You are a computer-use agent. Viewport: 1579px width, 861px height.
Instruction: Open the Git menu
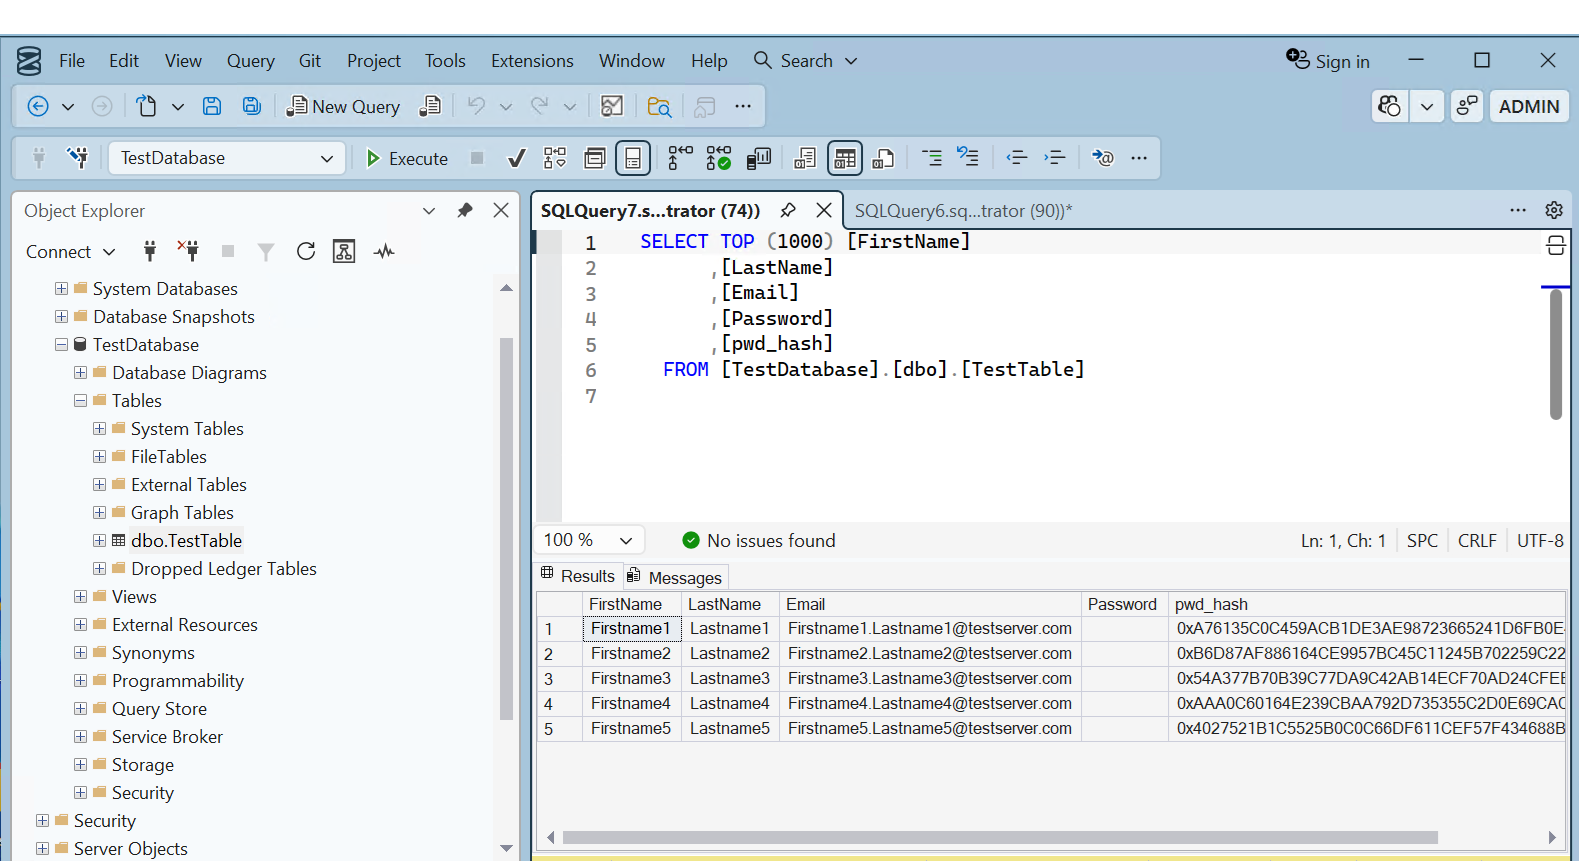click(310, 61)
